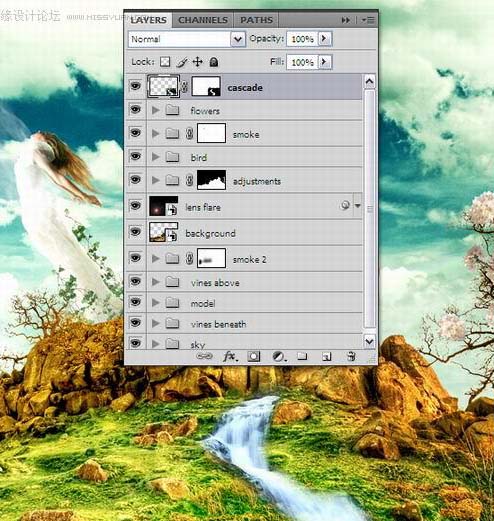This screenshot has width=494, height=521.
Task: Select the bird group folder icon
Action: (172, 157)
